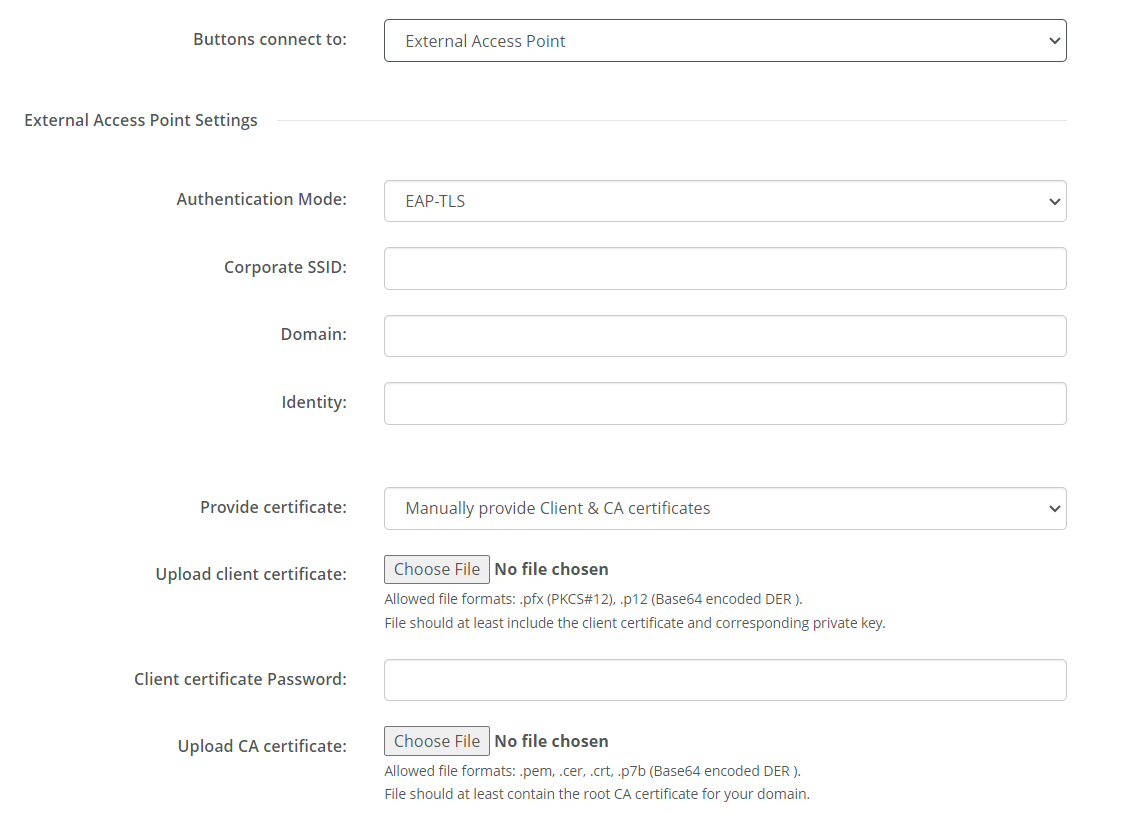Click the Corporate SSID input field
Image resolution: width=1132 pixels, height=813 pixels.
(x=725, y=269)
